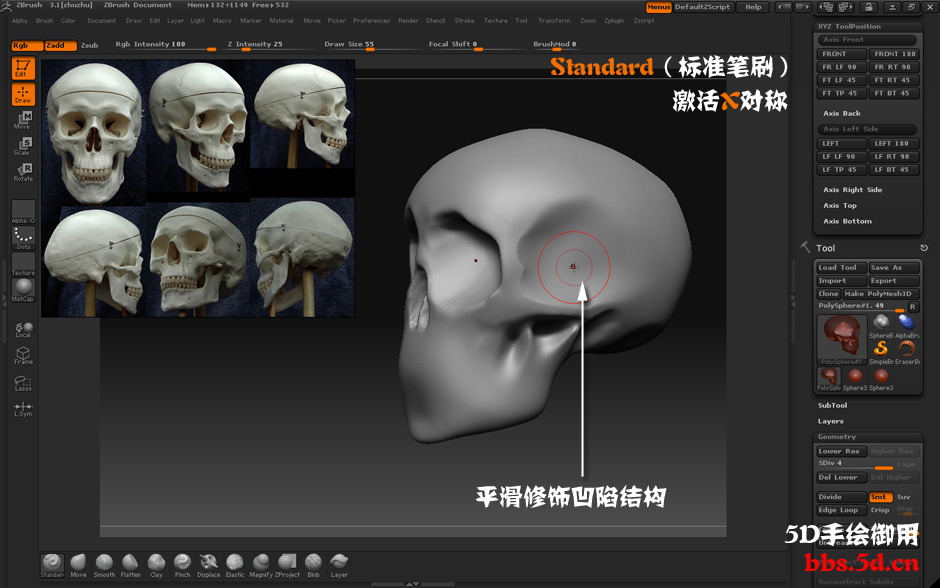Viewport: 940px width, 588px height.
Task: Pick the EraserBrush tool icon
Action: [907, 352]
